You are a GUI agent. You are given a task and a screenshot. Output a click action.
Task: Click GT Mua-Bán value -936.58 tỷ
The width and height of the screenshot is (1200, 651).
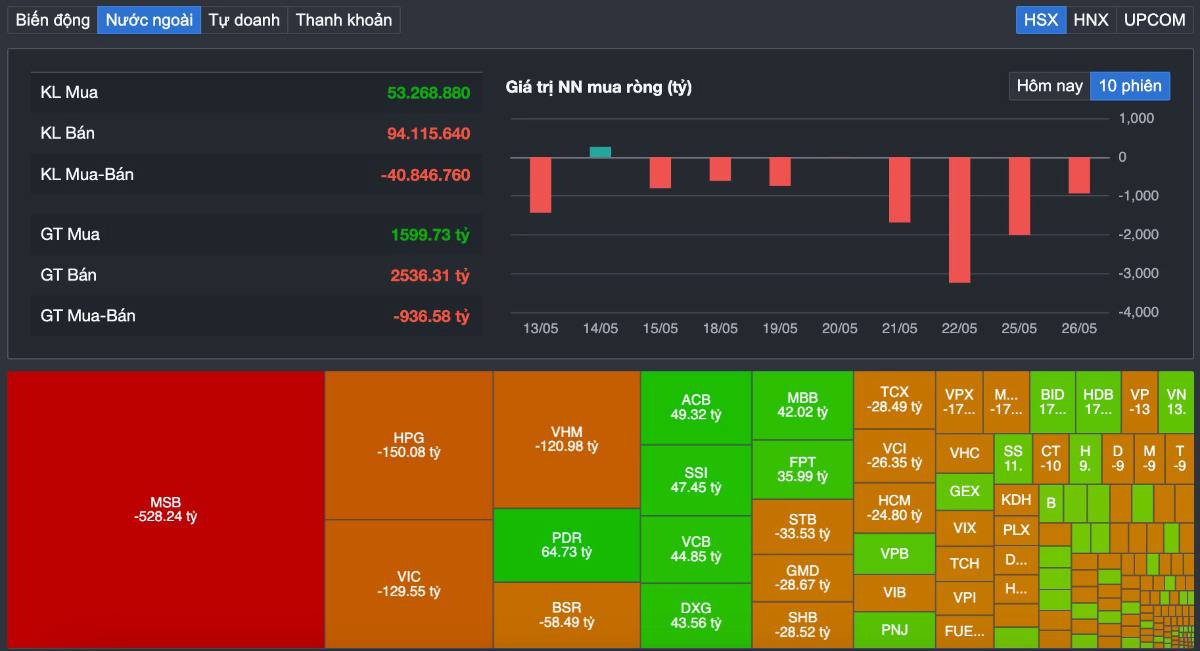431,316
